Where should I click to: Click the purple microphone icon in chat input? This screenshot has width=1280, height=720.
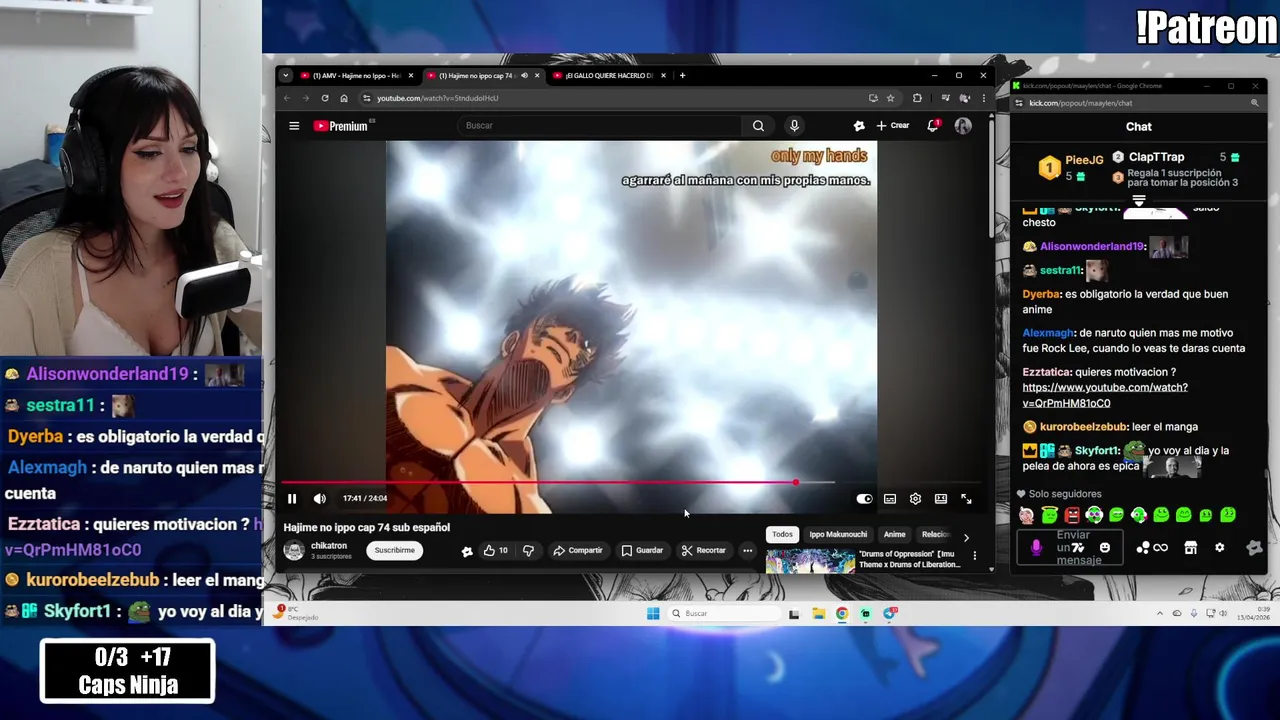pyautogui.click(x=1036, y=548)
